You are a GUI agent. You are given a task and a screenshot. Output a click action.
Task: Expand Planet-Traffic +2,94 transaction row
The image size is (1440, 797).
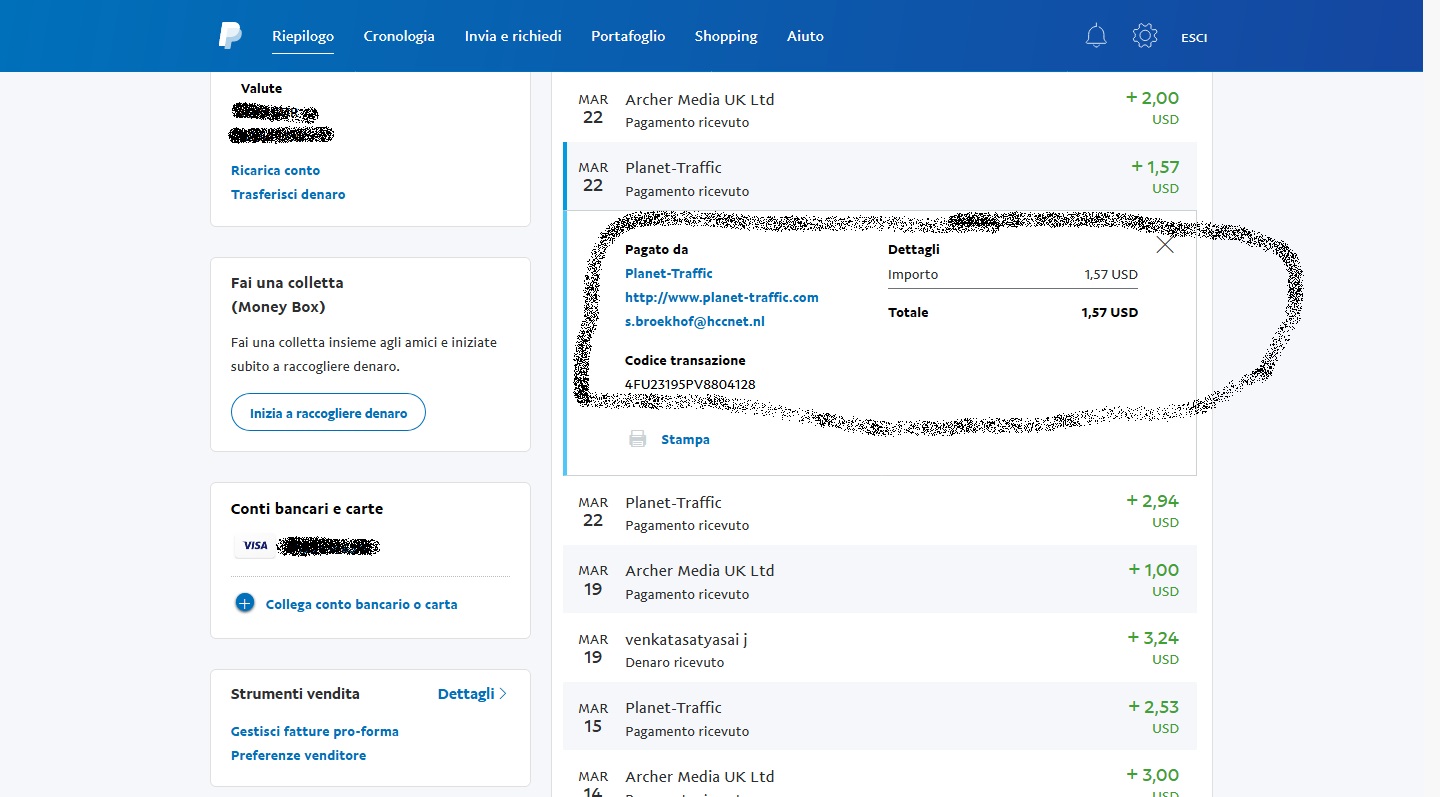[x=880, y=511]
